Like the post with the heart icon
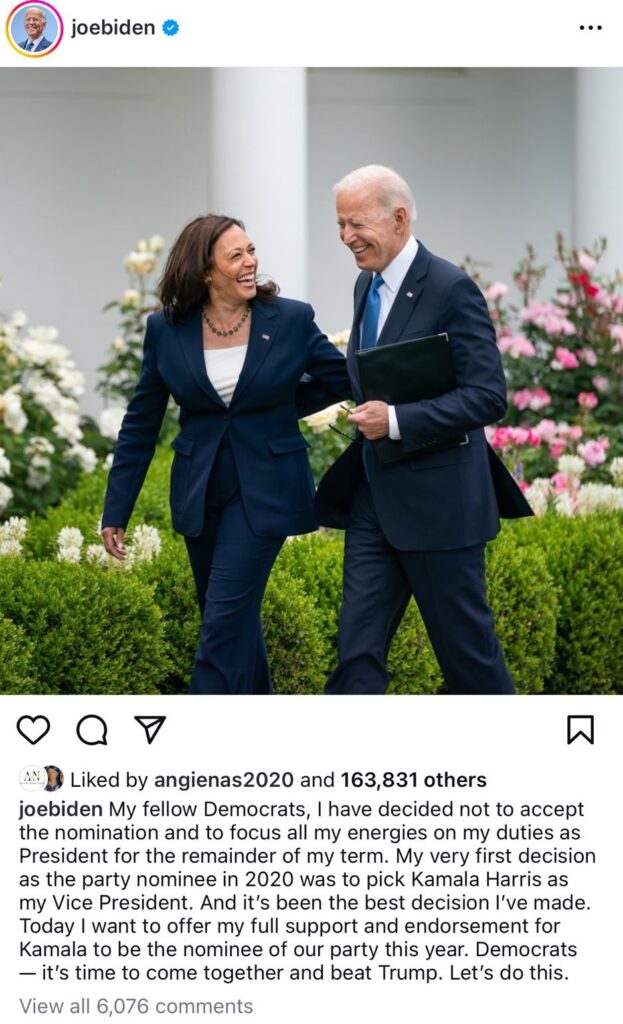 (33, 729)
